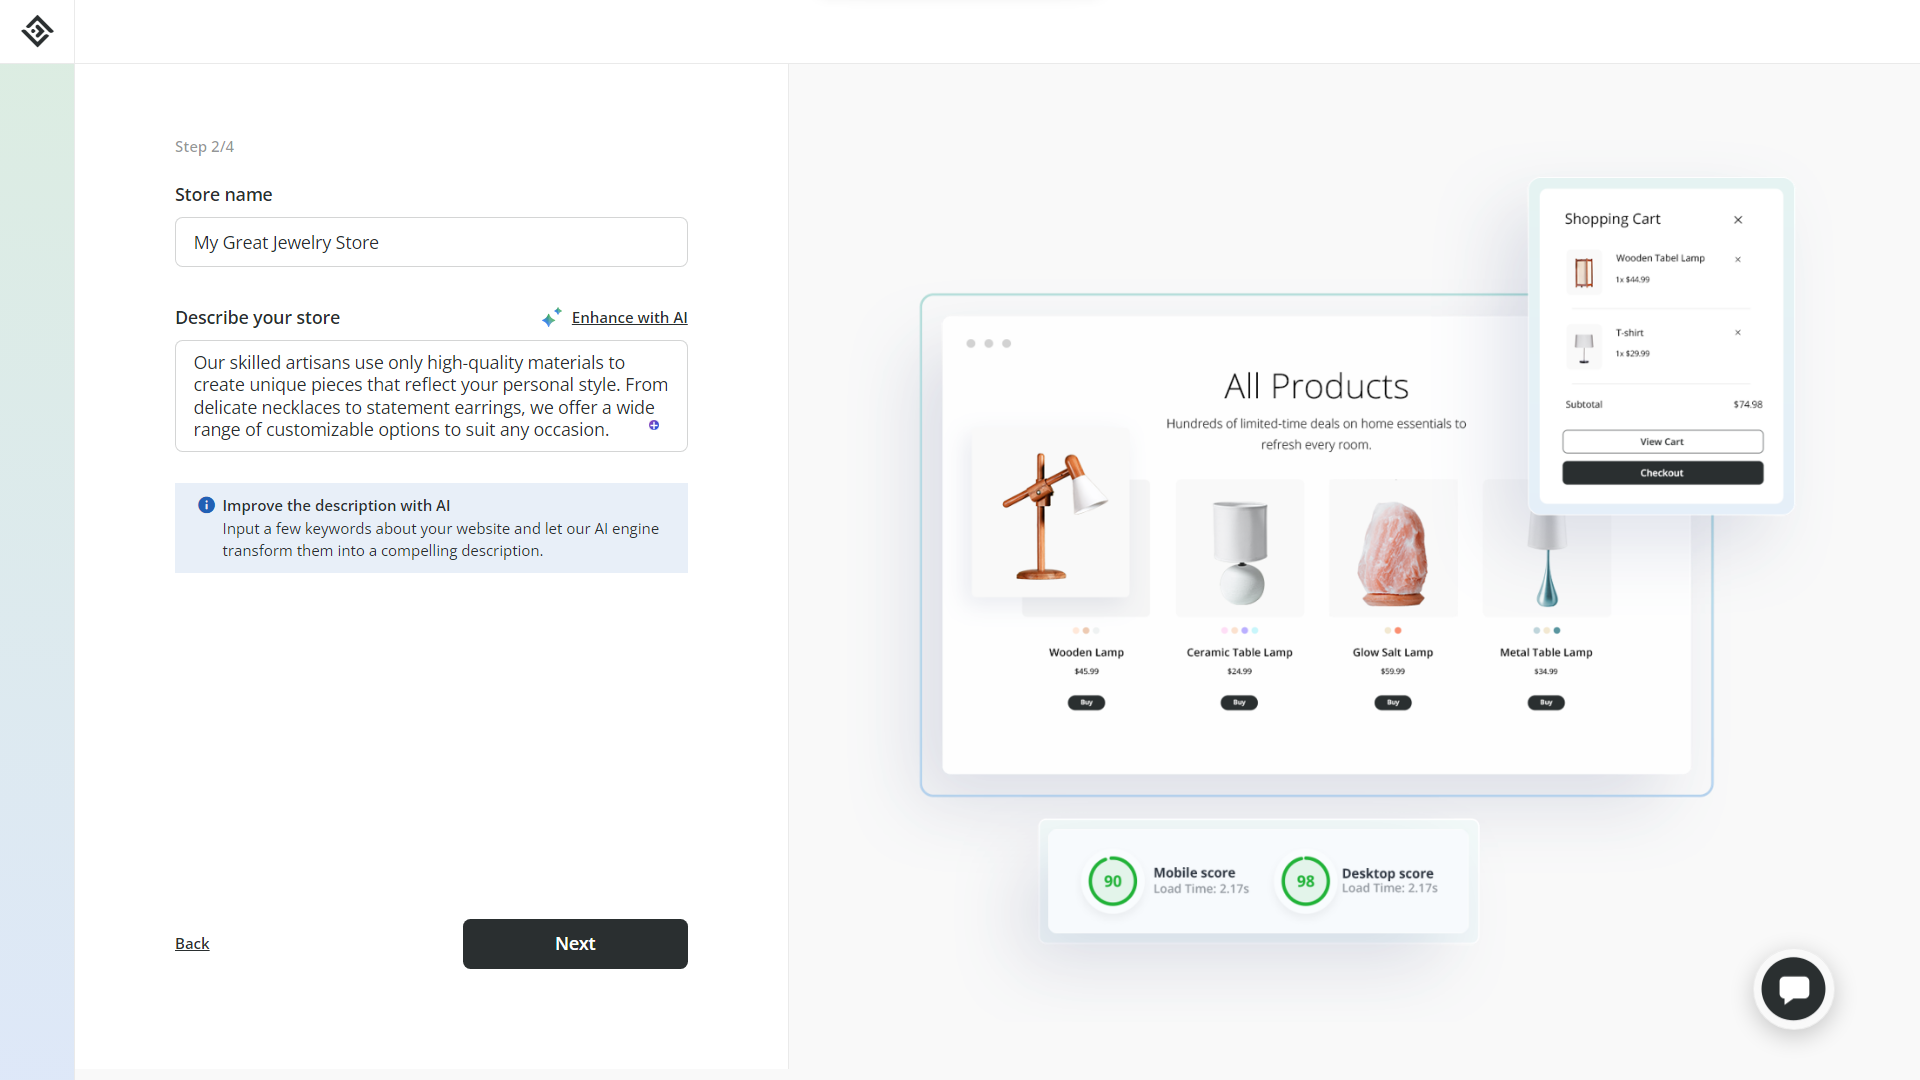
Task: Select the store name input field
Action: click(431, 241)
